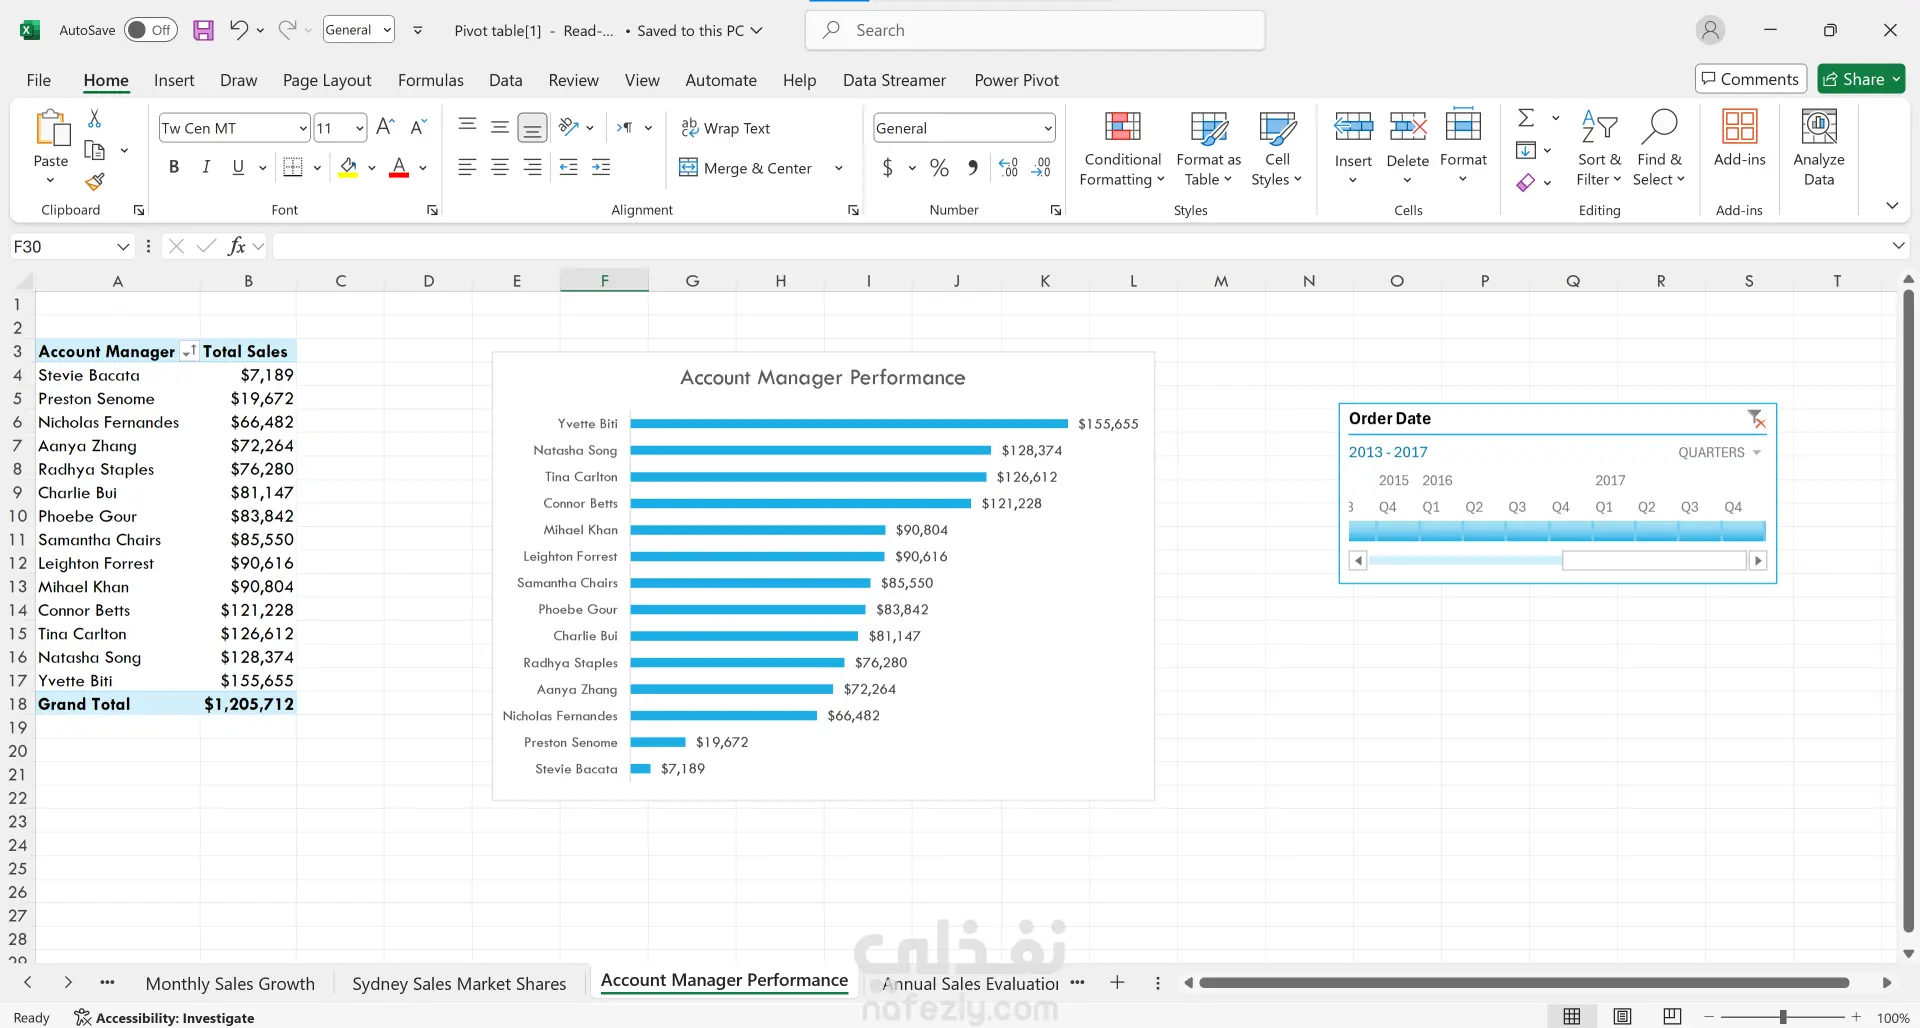Click the Share button

click(x=1855, y=79)
